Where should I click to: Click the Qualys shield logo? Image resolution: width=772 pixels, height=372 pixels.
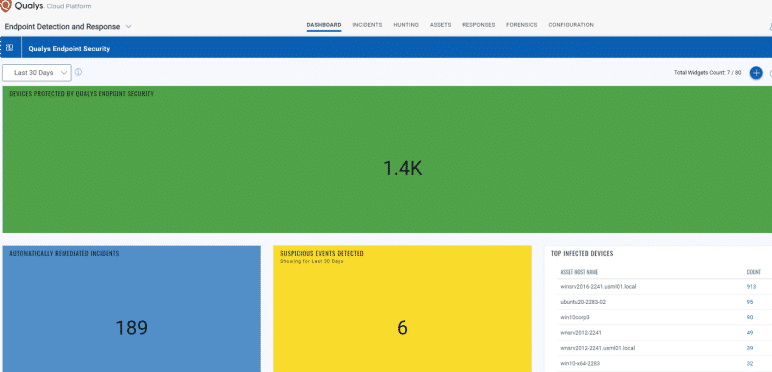(x=5, y=6)
